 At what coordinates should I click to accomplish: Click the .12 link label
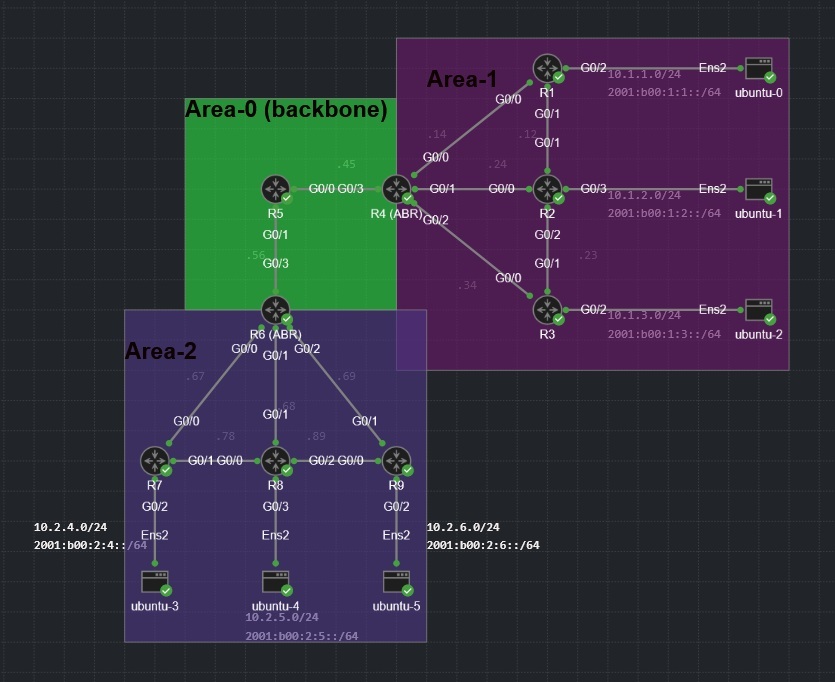coord(527,134)
